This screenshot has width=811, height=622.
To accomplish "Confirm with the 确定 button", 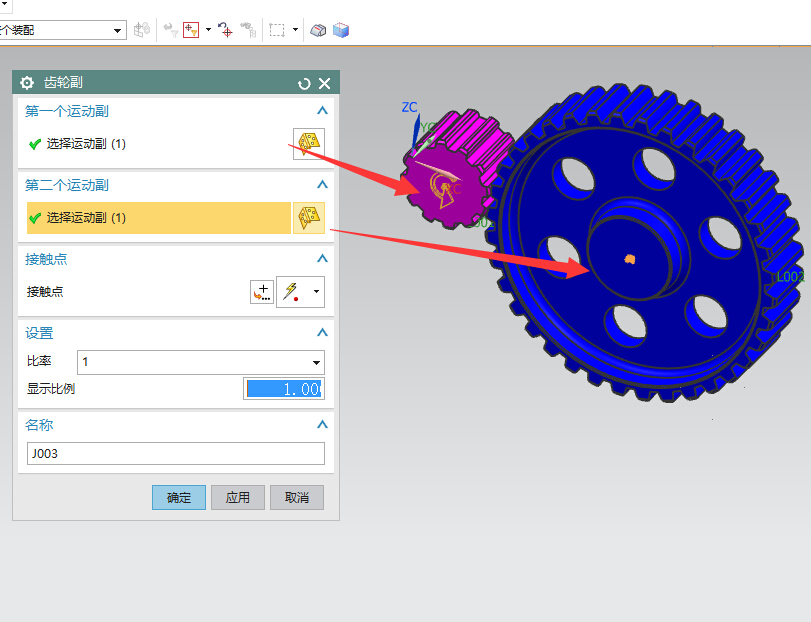I will tap(179, 497).
